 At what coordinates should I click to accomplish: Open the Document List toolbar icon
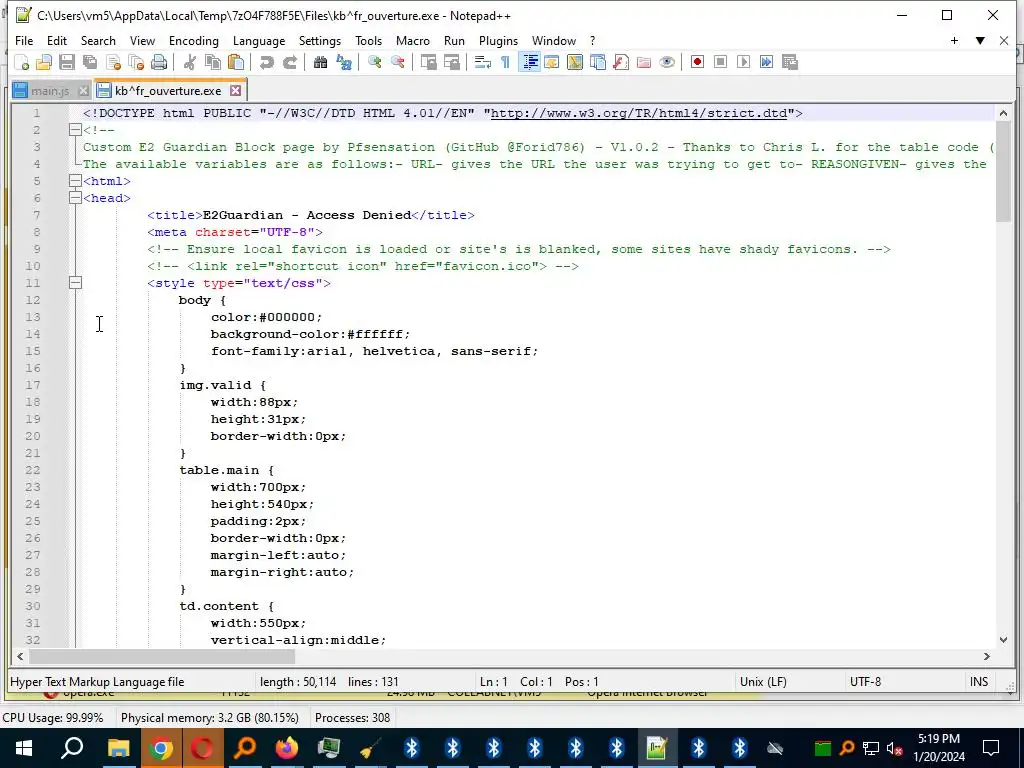(598, 62)
